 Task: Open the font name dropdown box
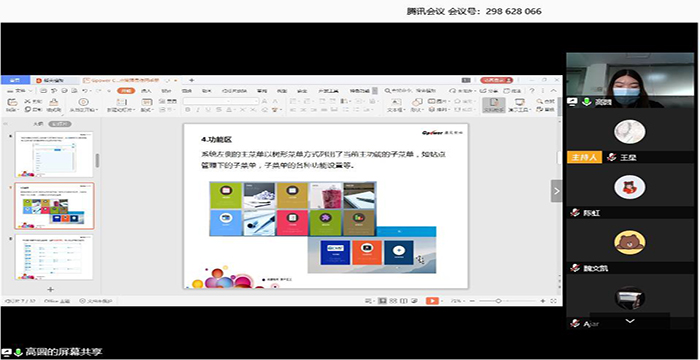(x=221, y=101)
